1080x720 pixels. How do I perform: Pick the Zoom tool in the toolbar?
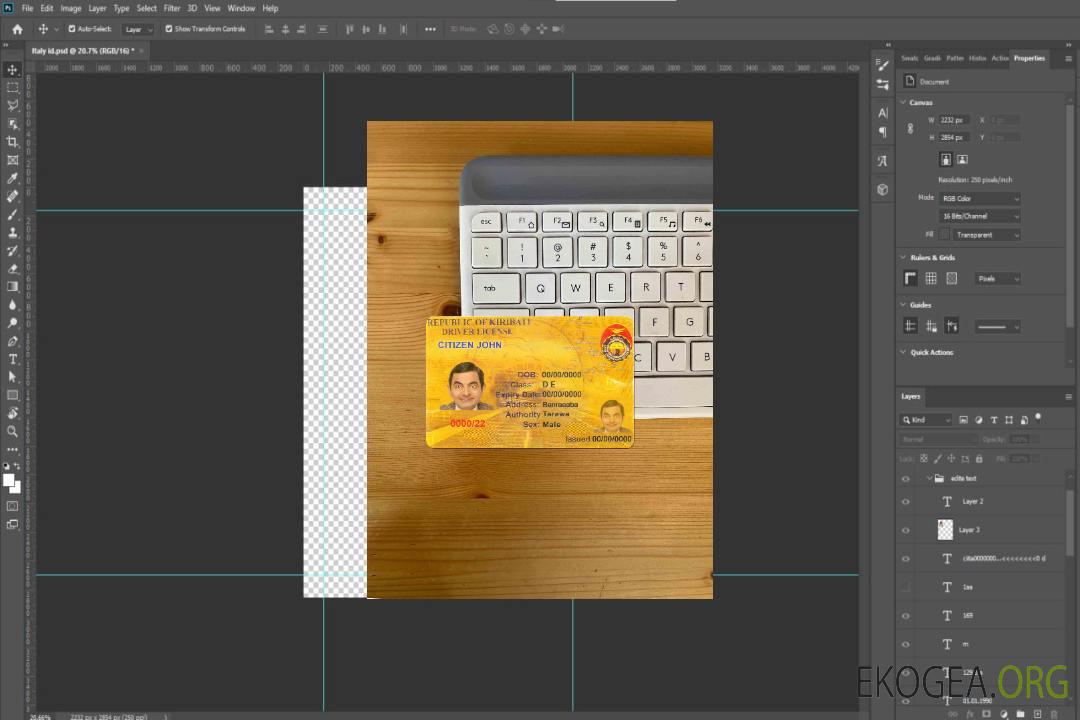13,431
